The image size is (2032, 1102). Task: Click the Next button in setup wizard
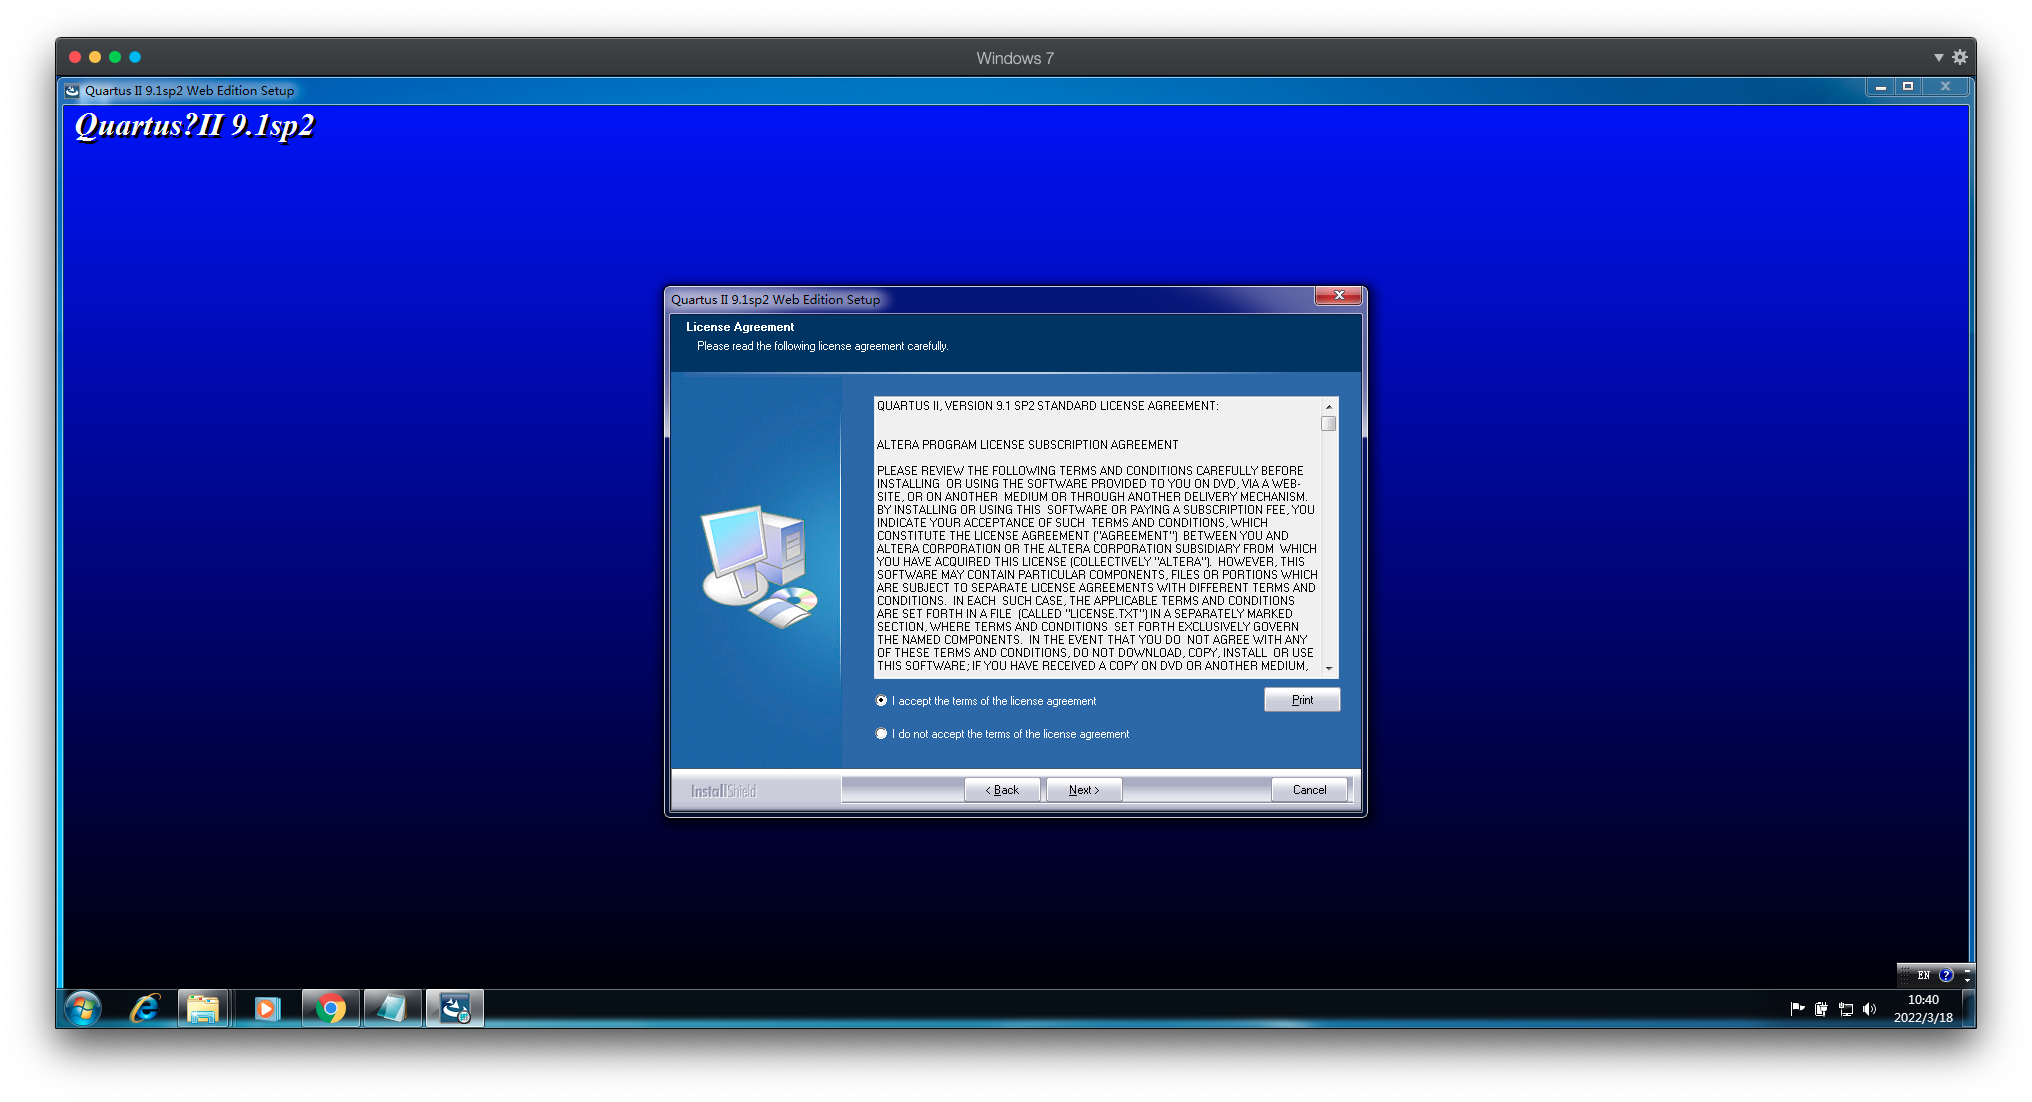click(x=1084, y=790)
